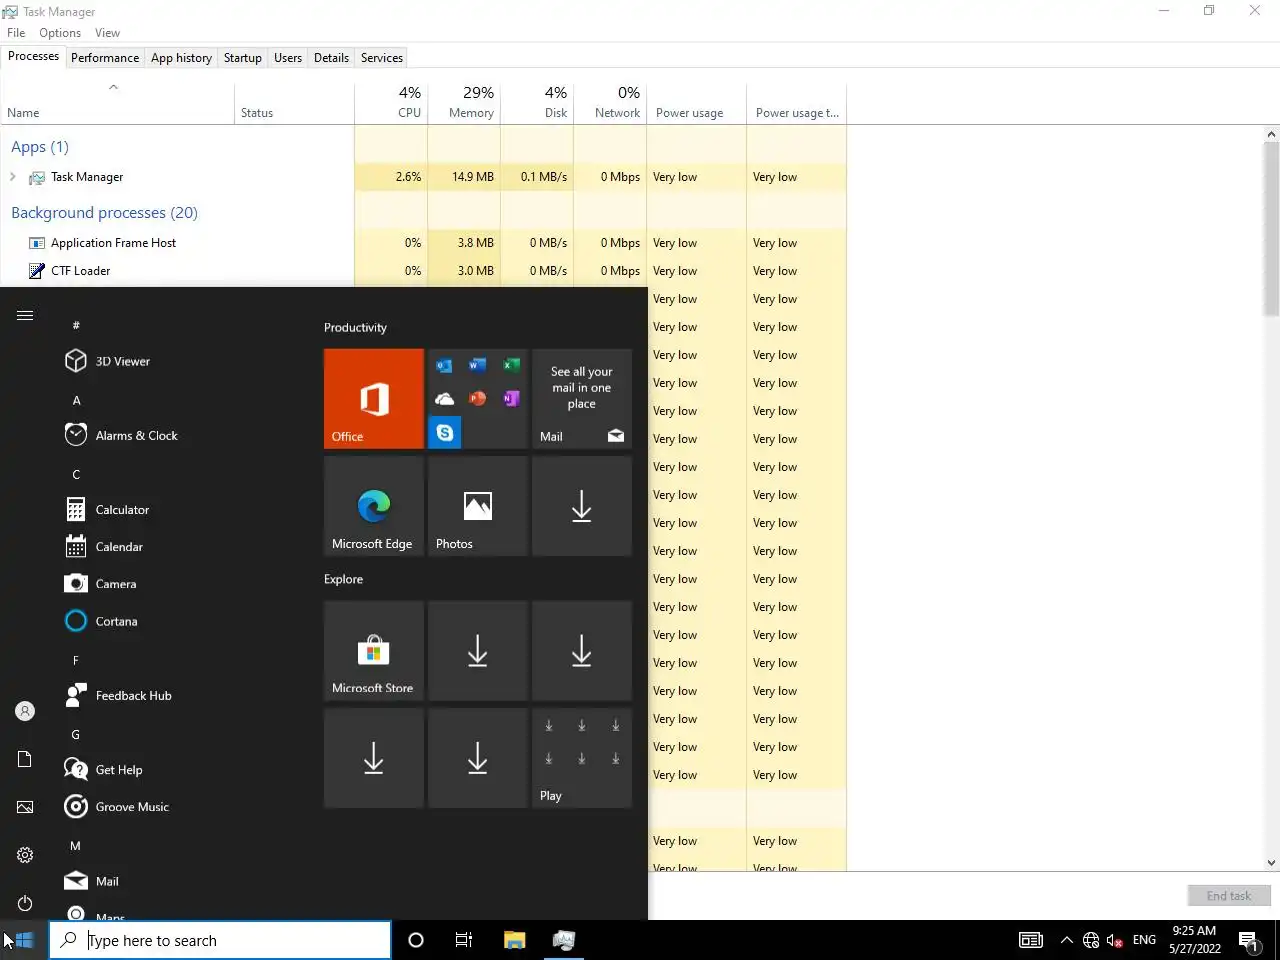
Task: Sort by the Disk column header
Action: tap(537, 102)
